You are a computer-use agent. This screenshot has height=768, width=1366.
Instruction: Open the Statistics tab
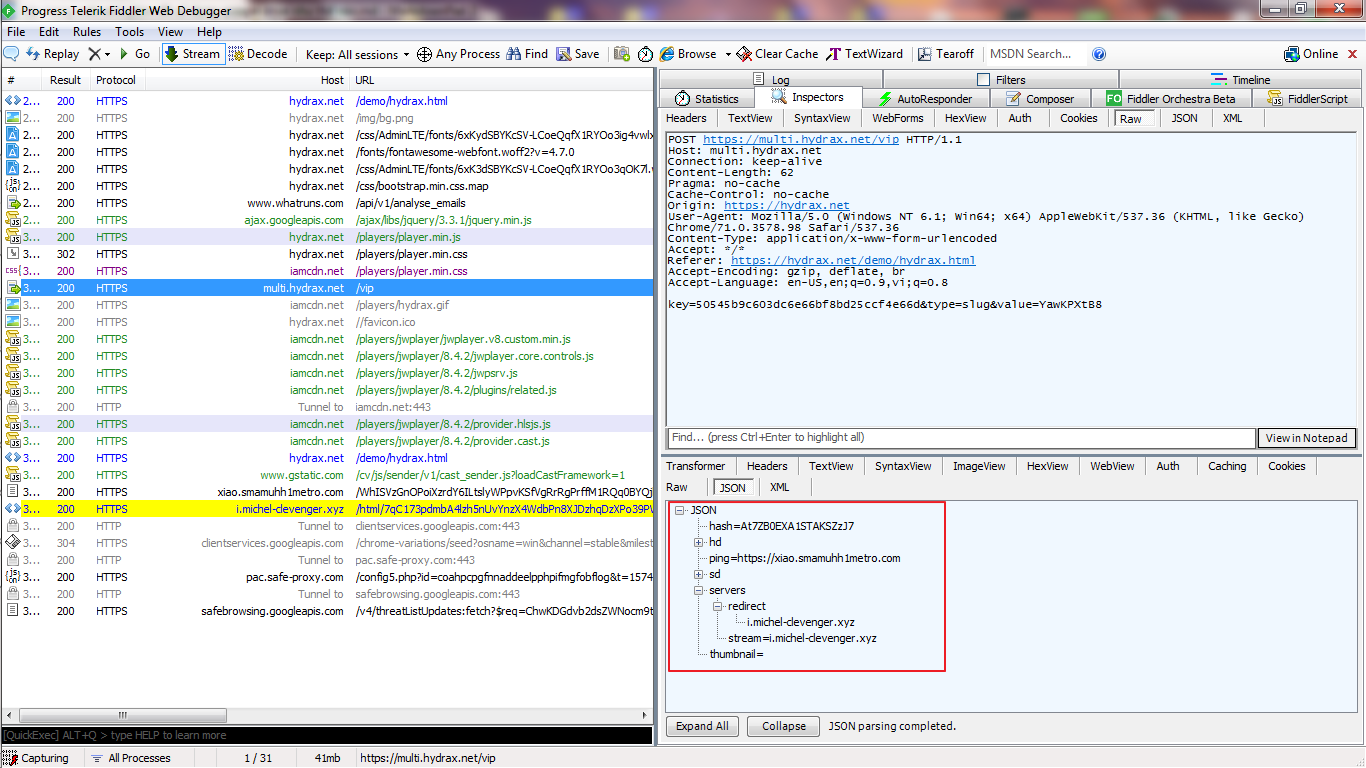pos(706,98)
